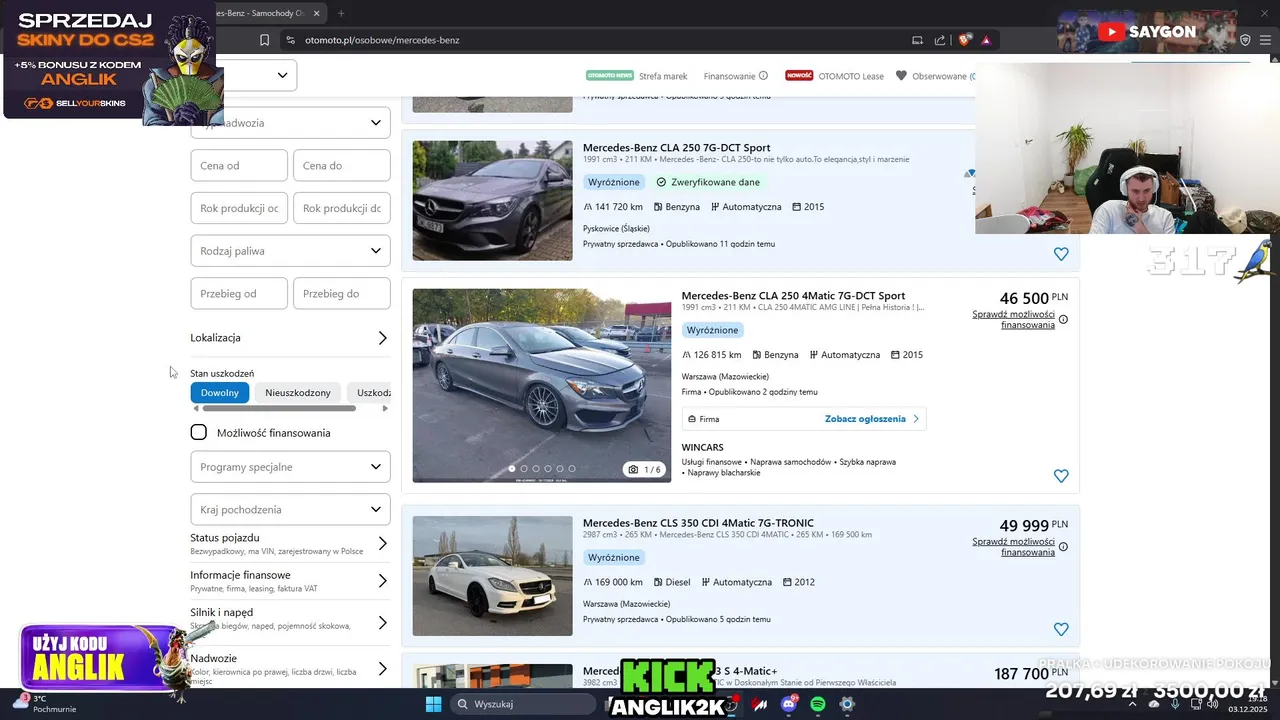Open the Kraj pochodzenia dropdown
The image size is (1280, 720).
tap(290, 509)
